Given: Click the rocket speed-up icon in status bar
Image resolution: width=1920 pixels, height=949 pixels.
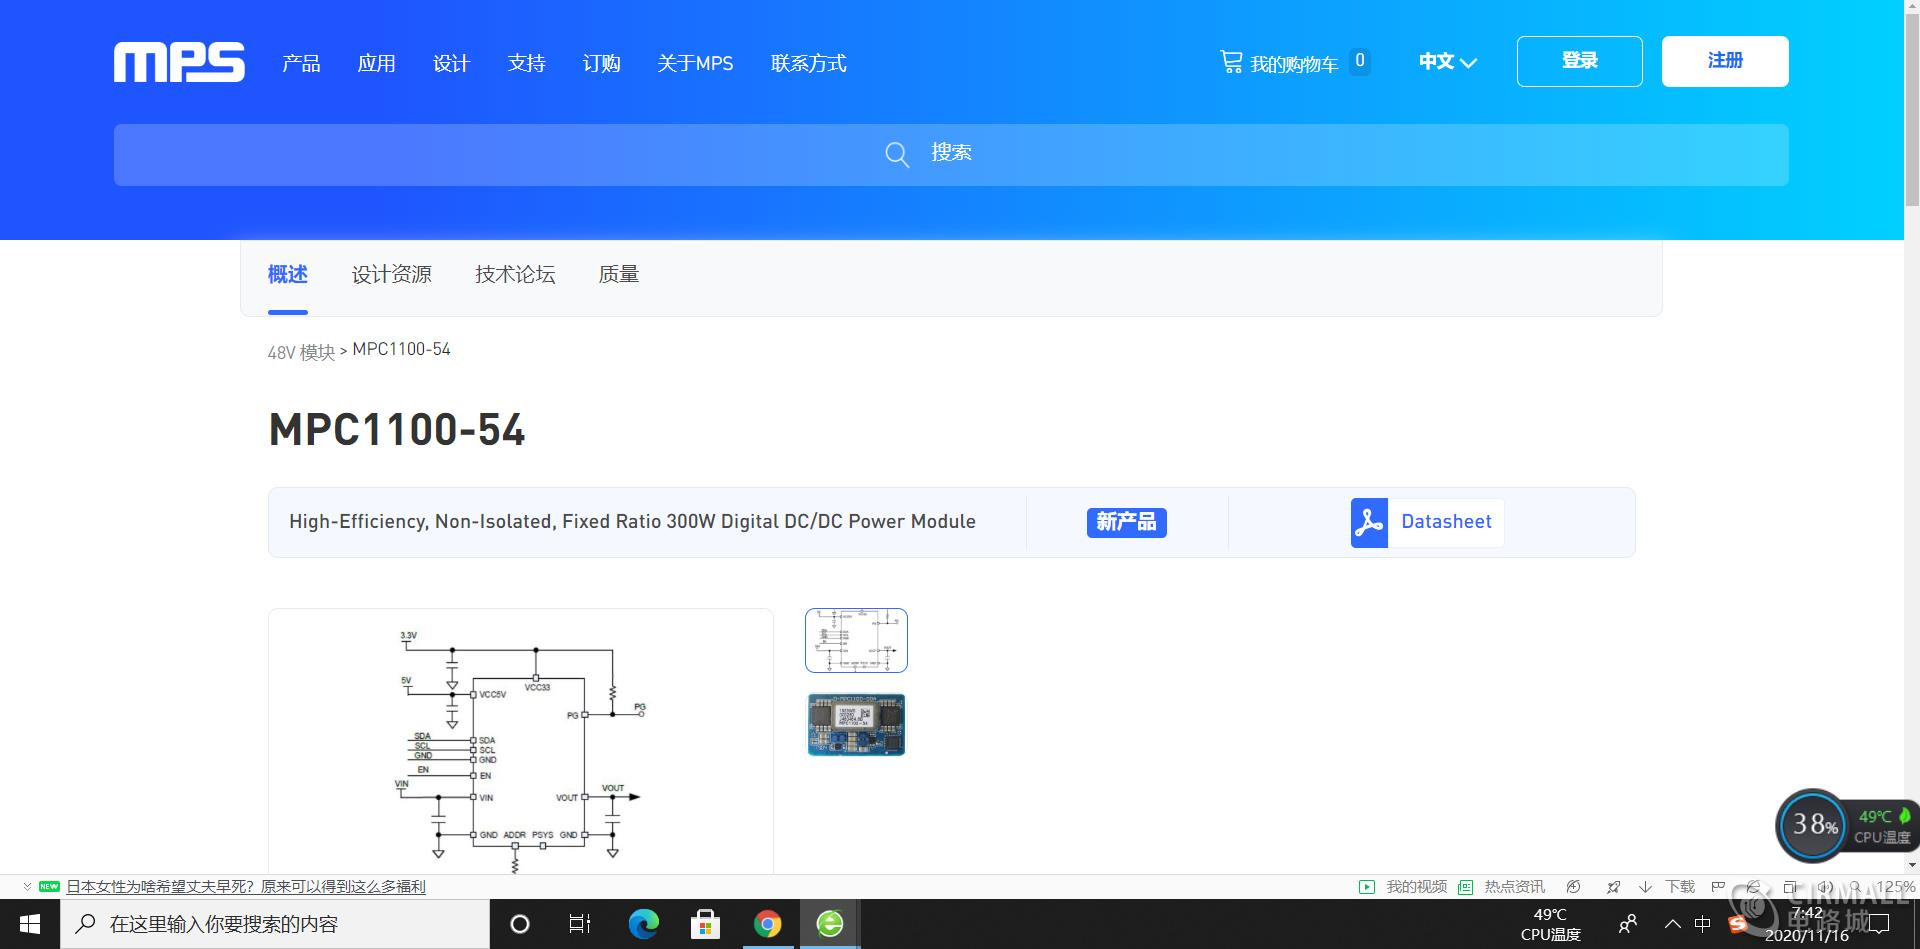Looking at the screenshot, I should pos(1613,886).
